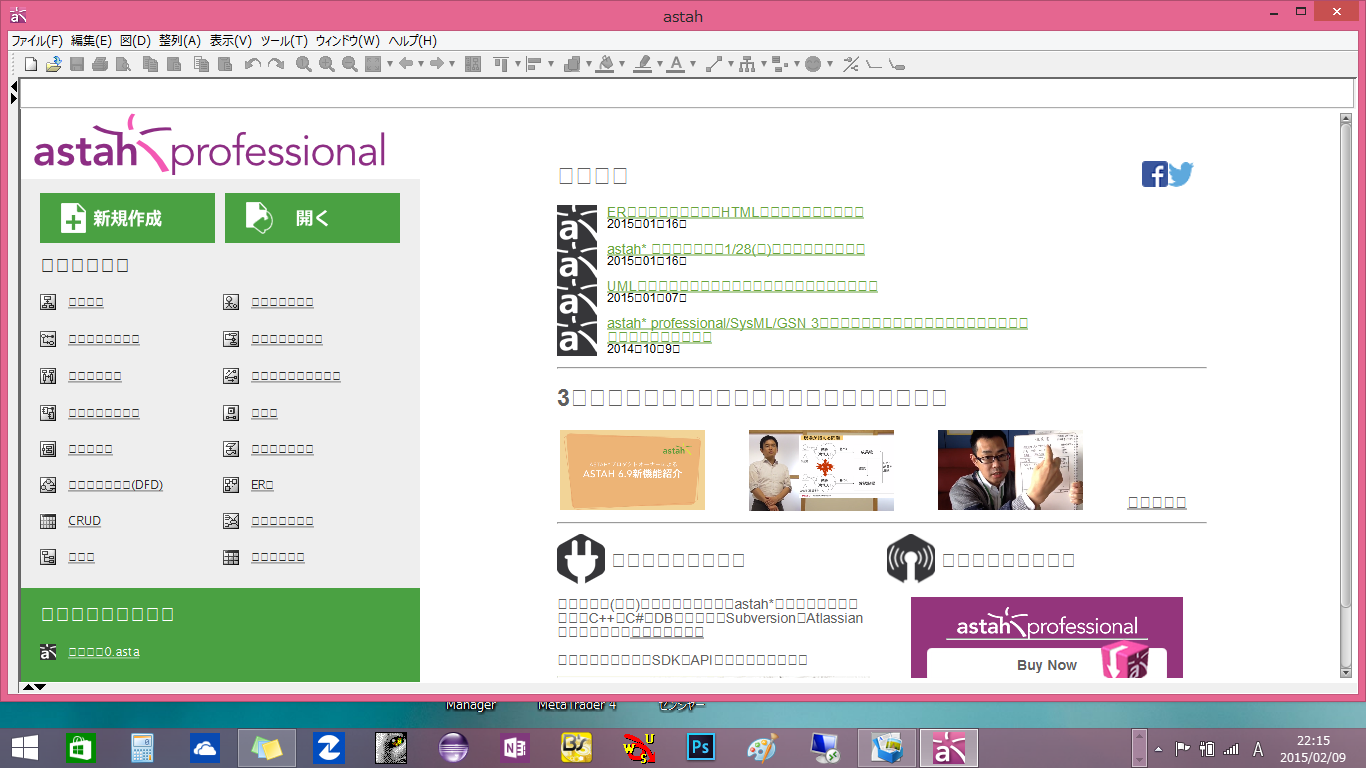Click the redo arrow icon
The width and height of the screenshot is (1366, 768).
[276, 64]
